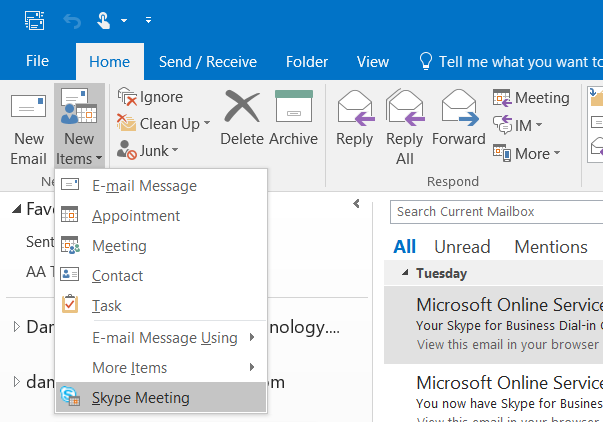Click the Search Current Mailbox field
The width and height of the screenshot is (603, 422).
coord(495,212)
